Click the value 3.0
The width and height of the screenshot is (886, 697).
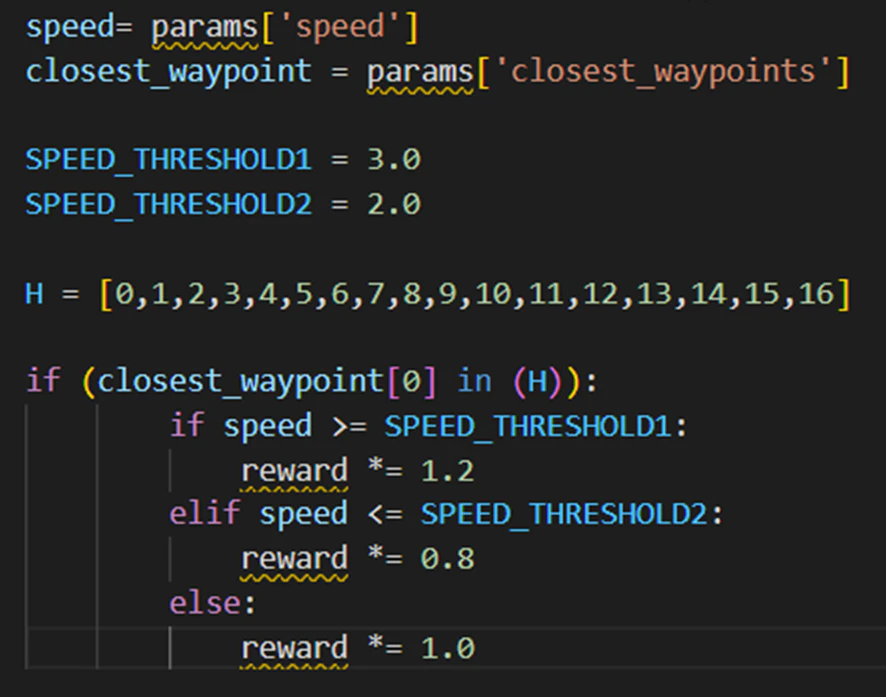(x=394, y=159)
